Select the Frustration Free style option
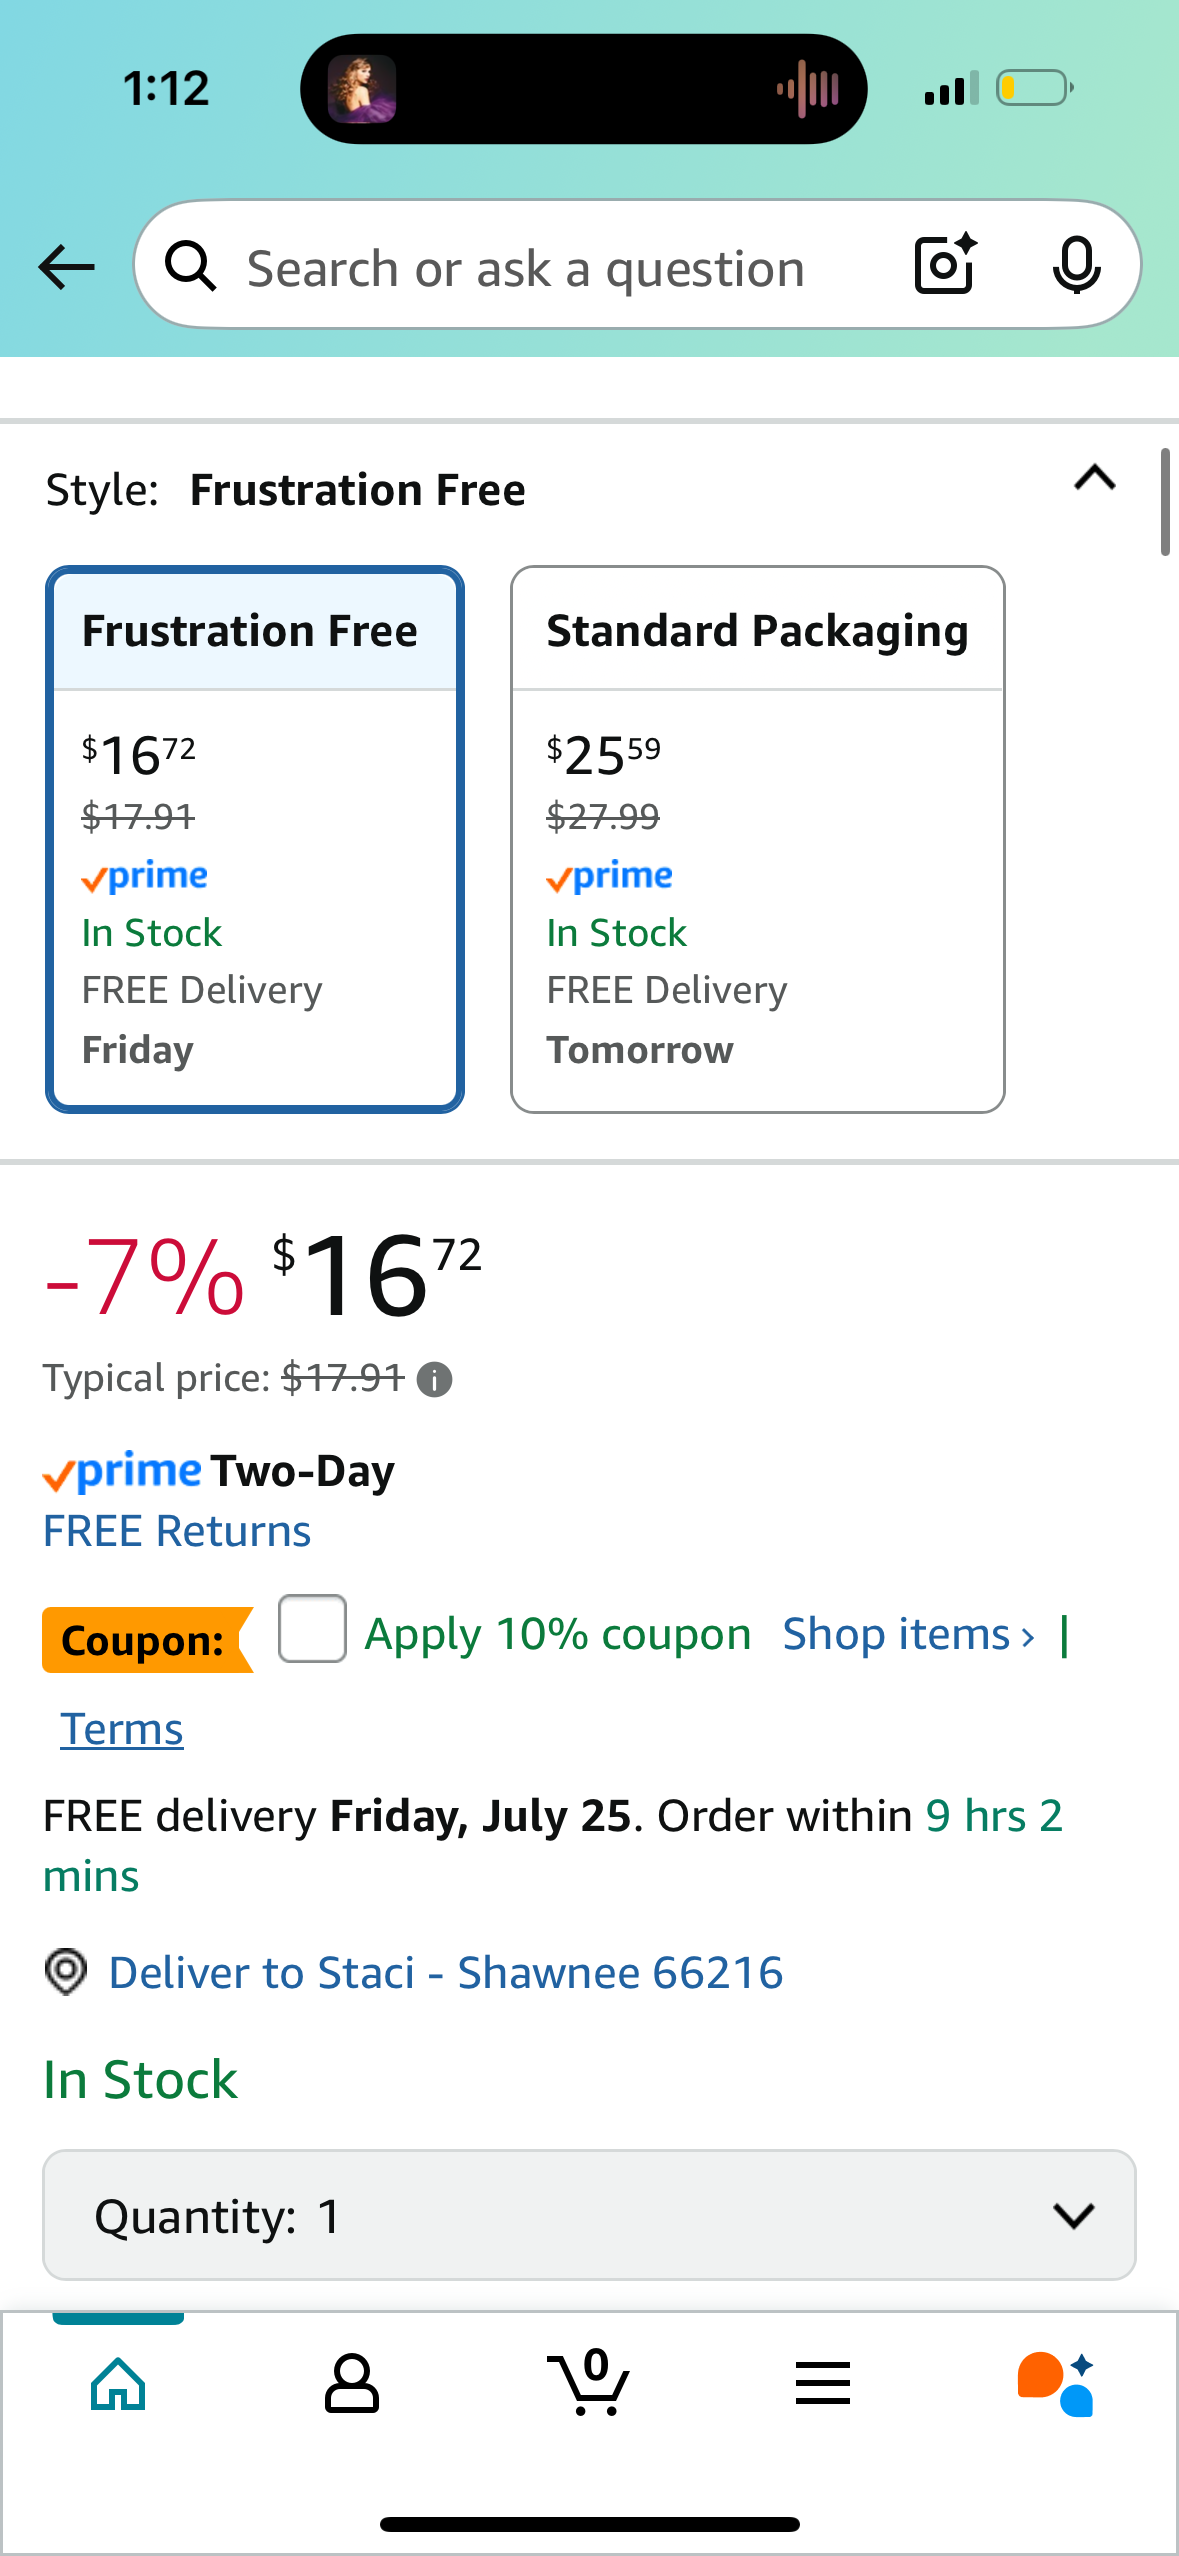The width and height of the screenshot is (1179, 2556). tap(255, 839)
